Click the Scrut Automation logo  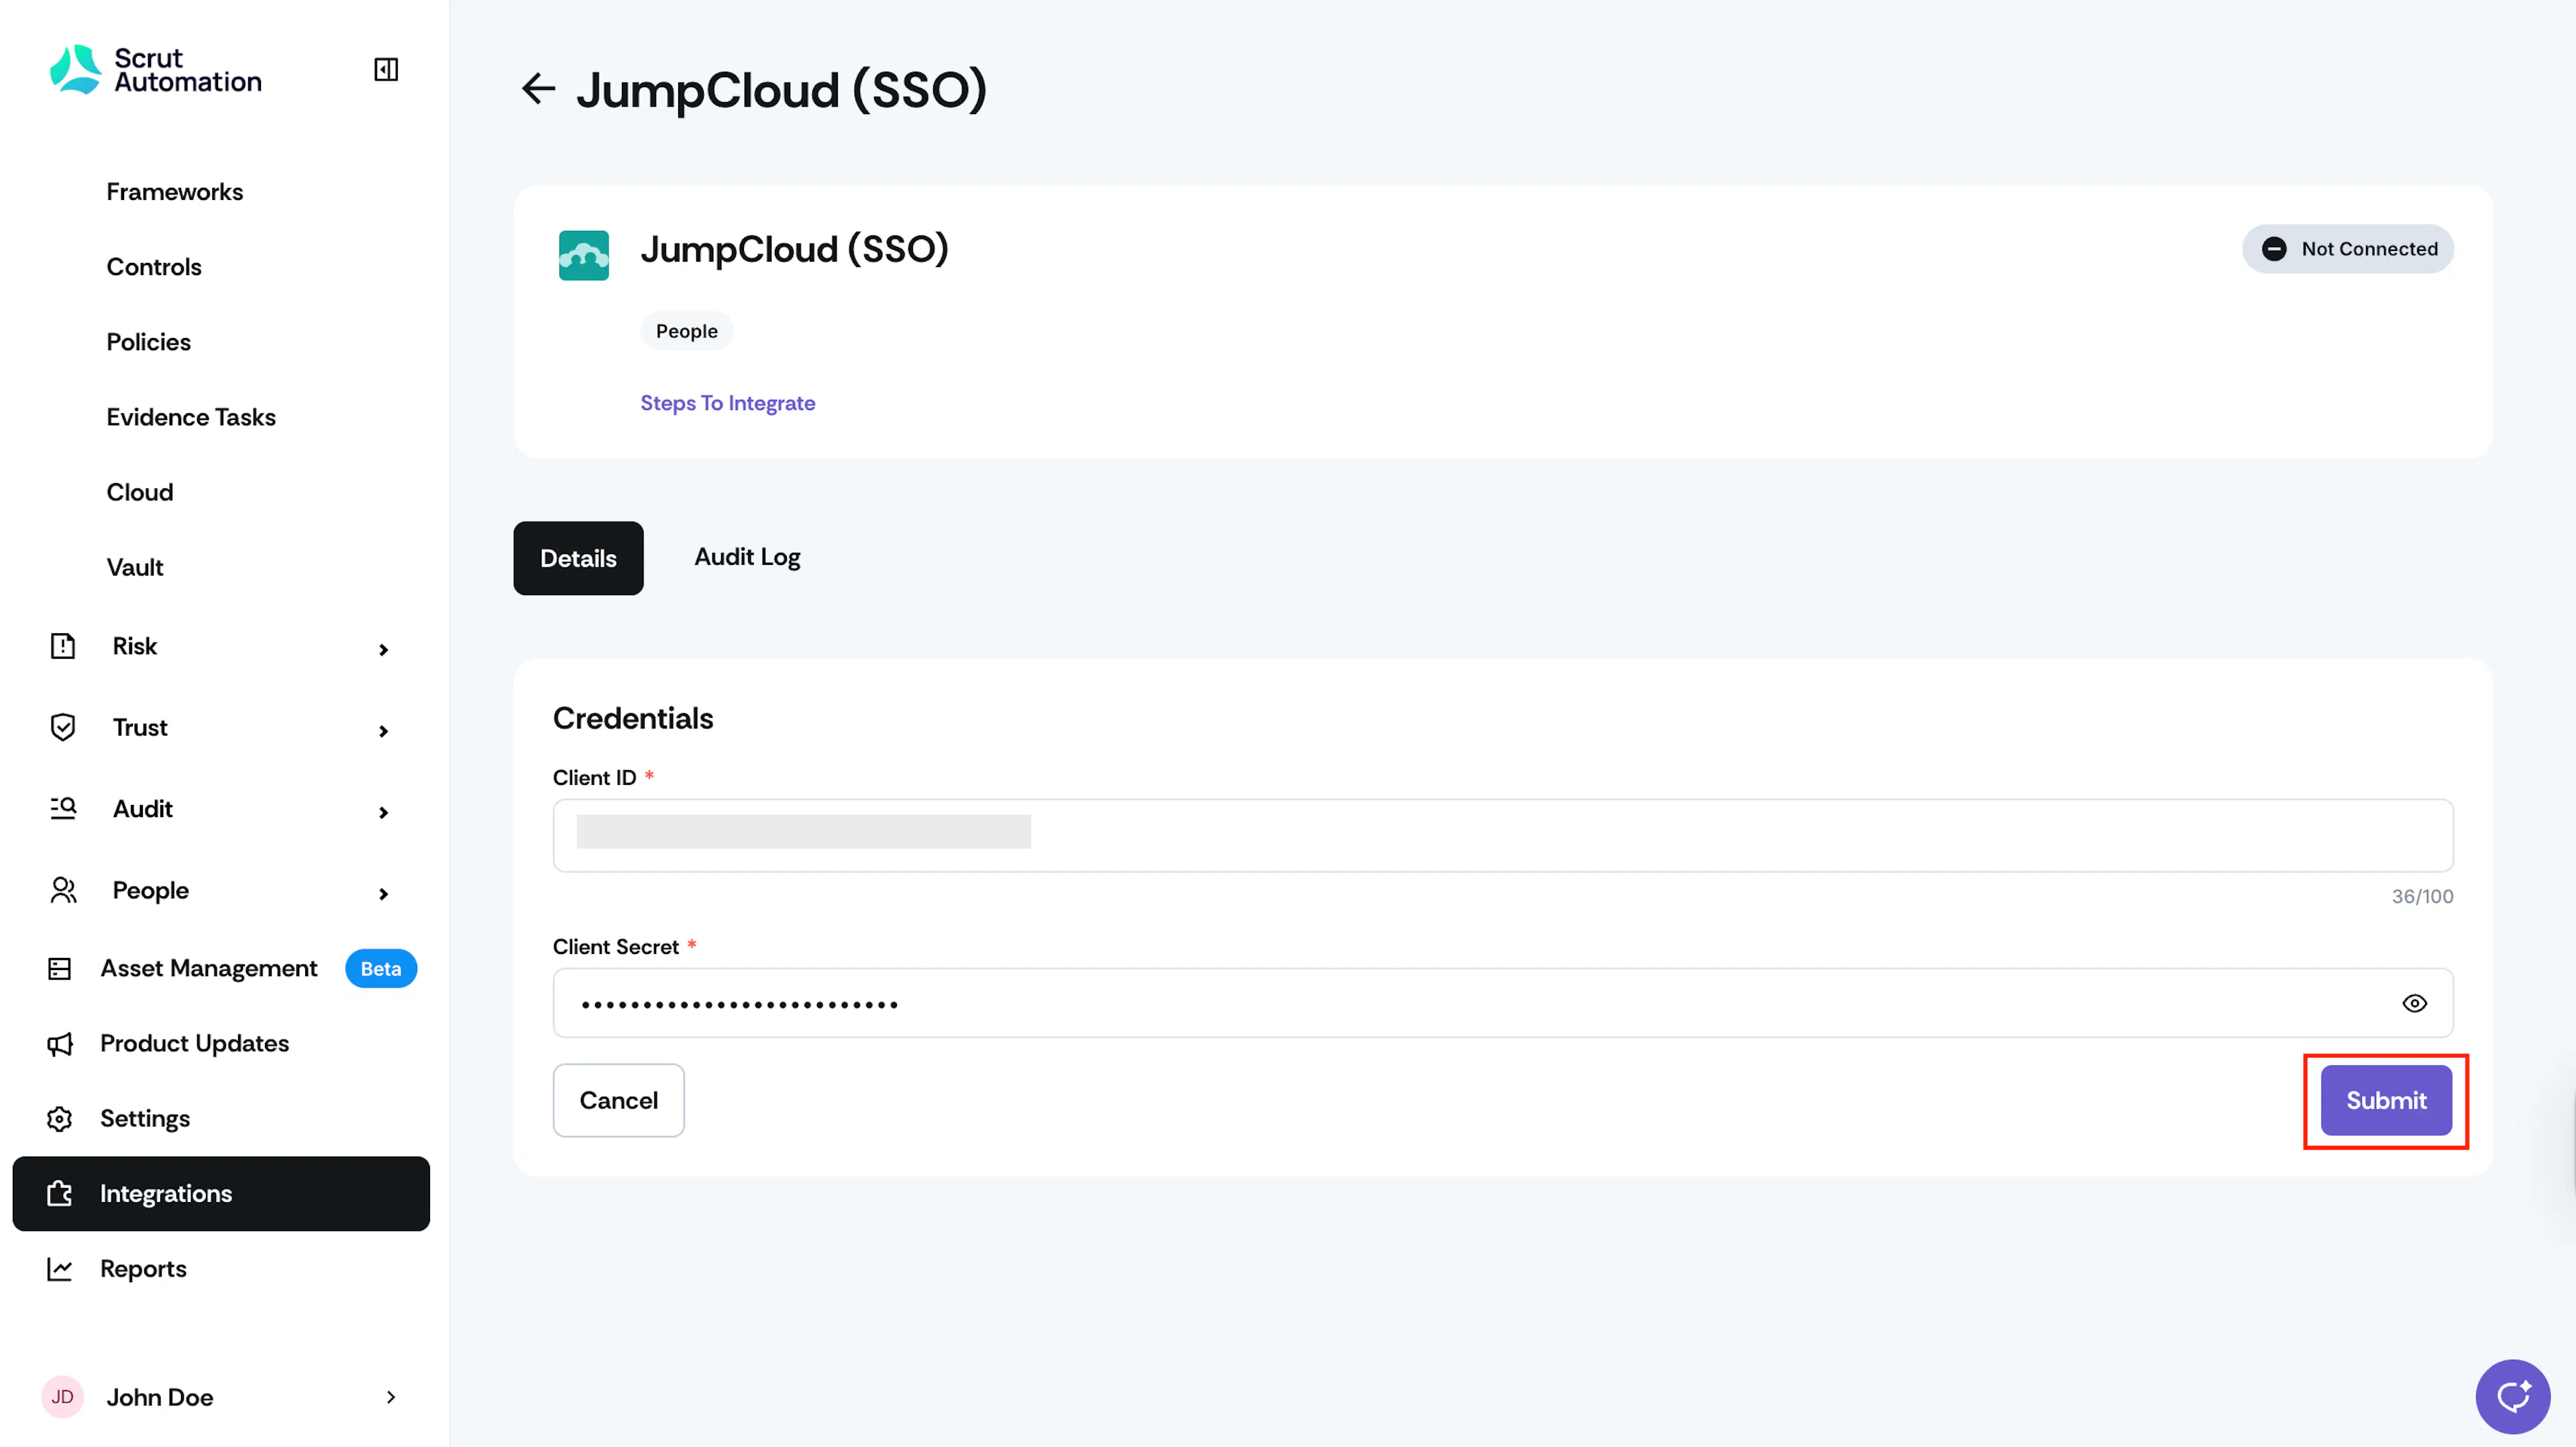click(156, 69)
